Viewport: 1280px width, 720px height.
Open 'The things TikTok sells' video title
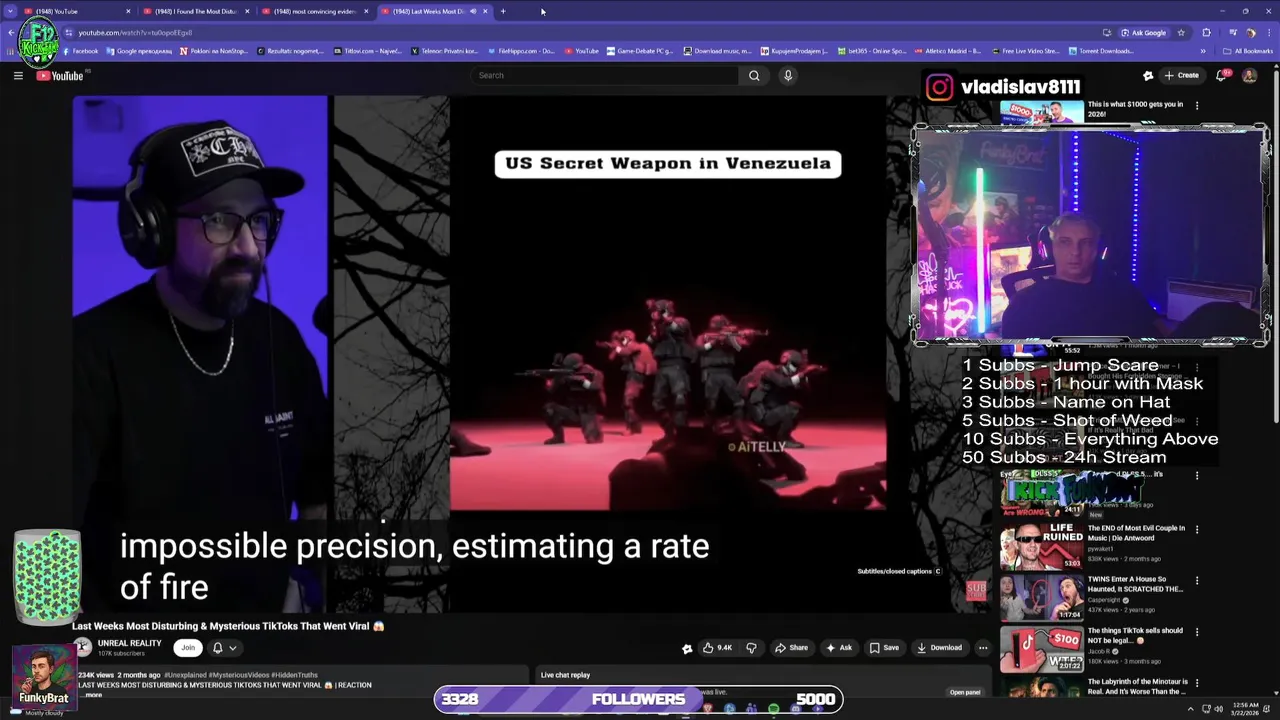click(x=1135, y=635)
